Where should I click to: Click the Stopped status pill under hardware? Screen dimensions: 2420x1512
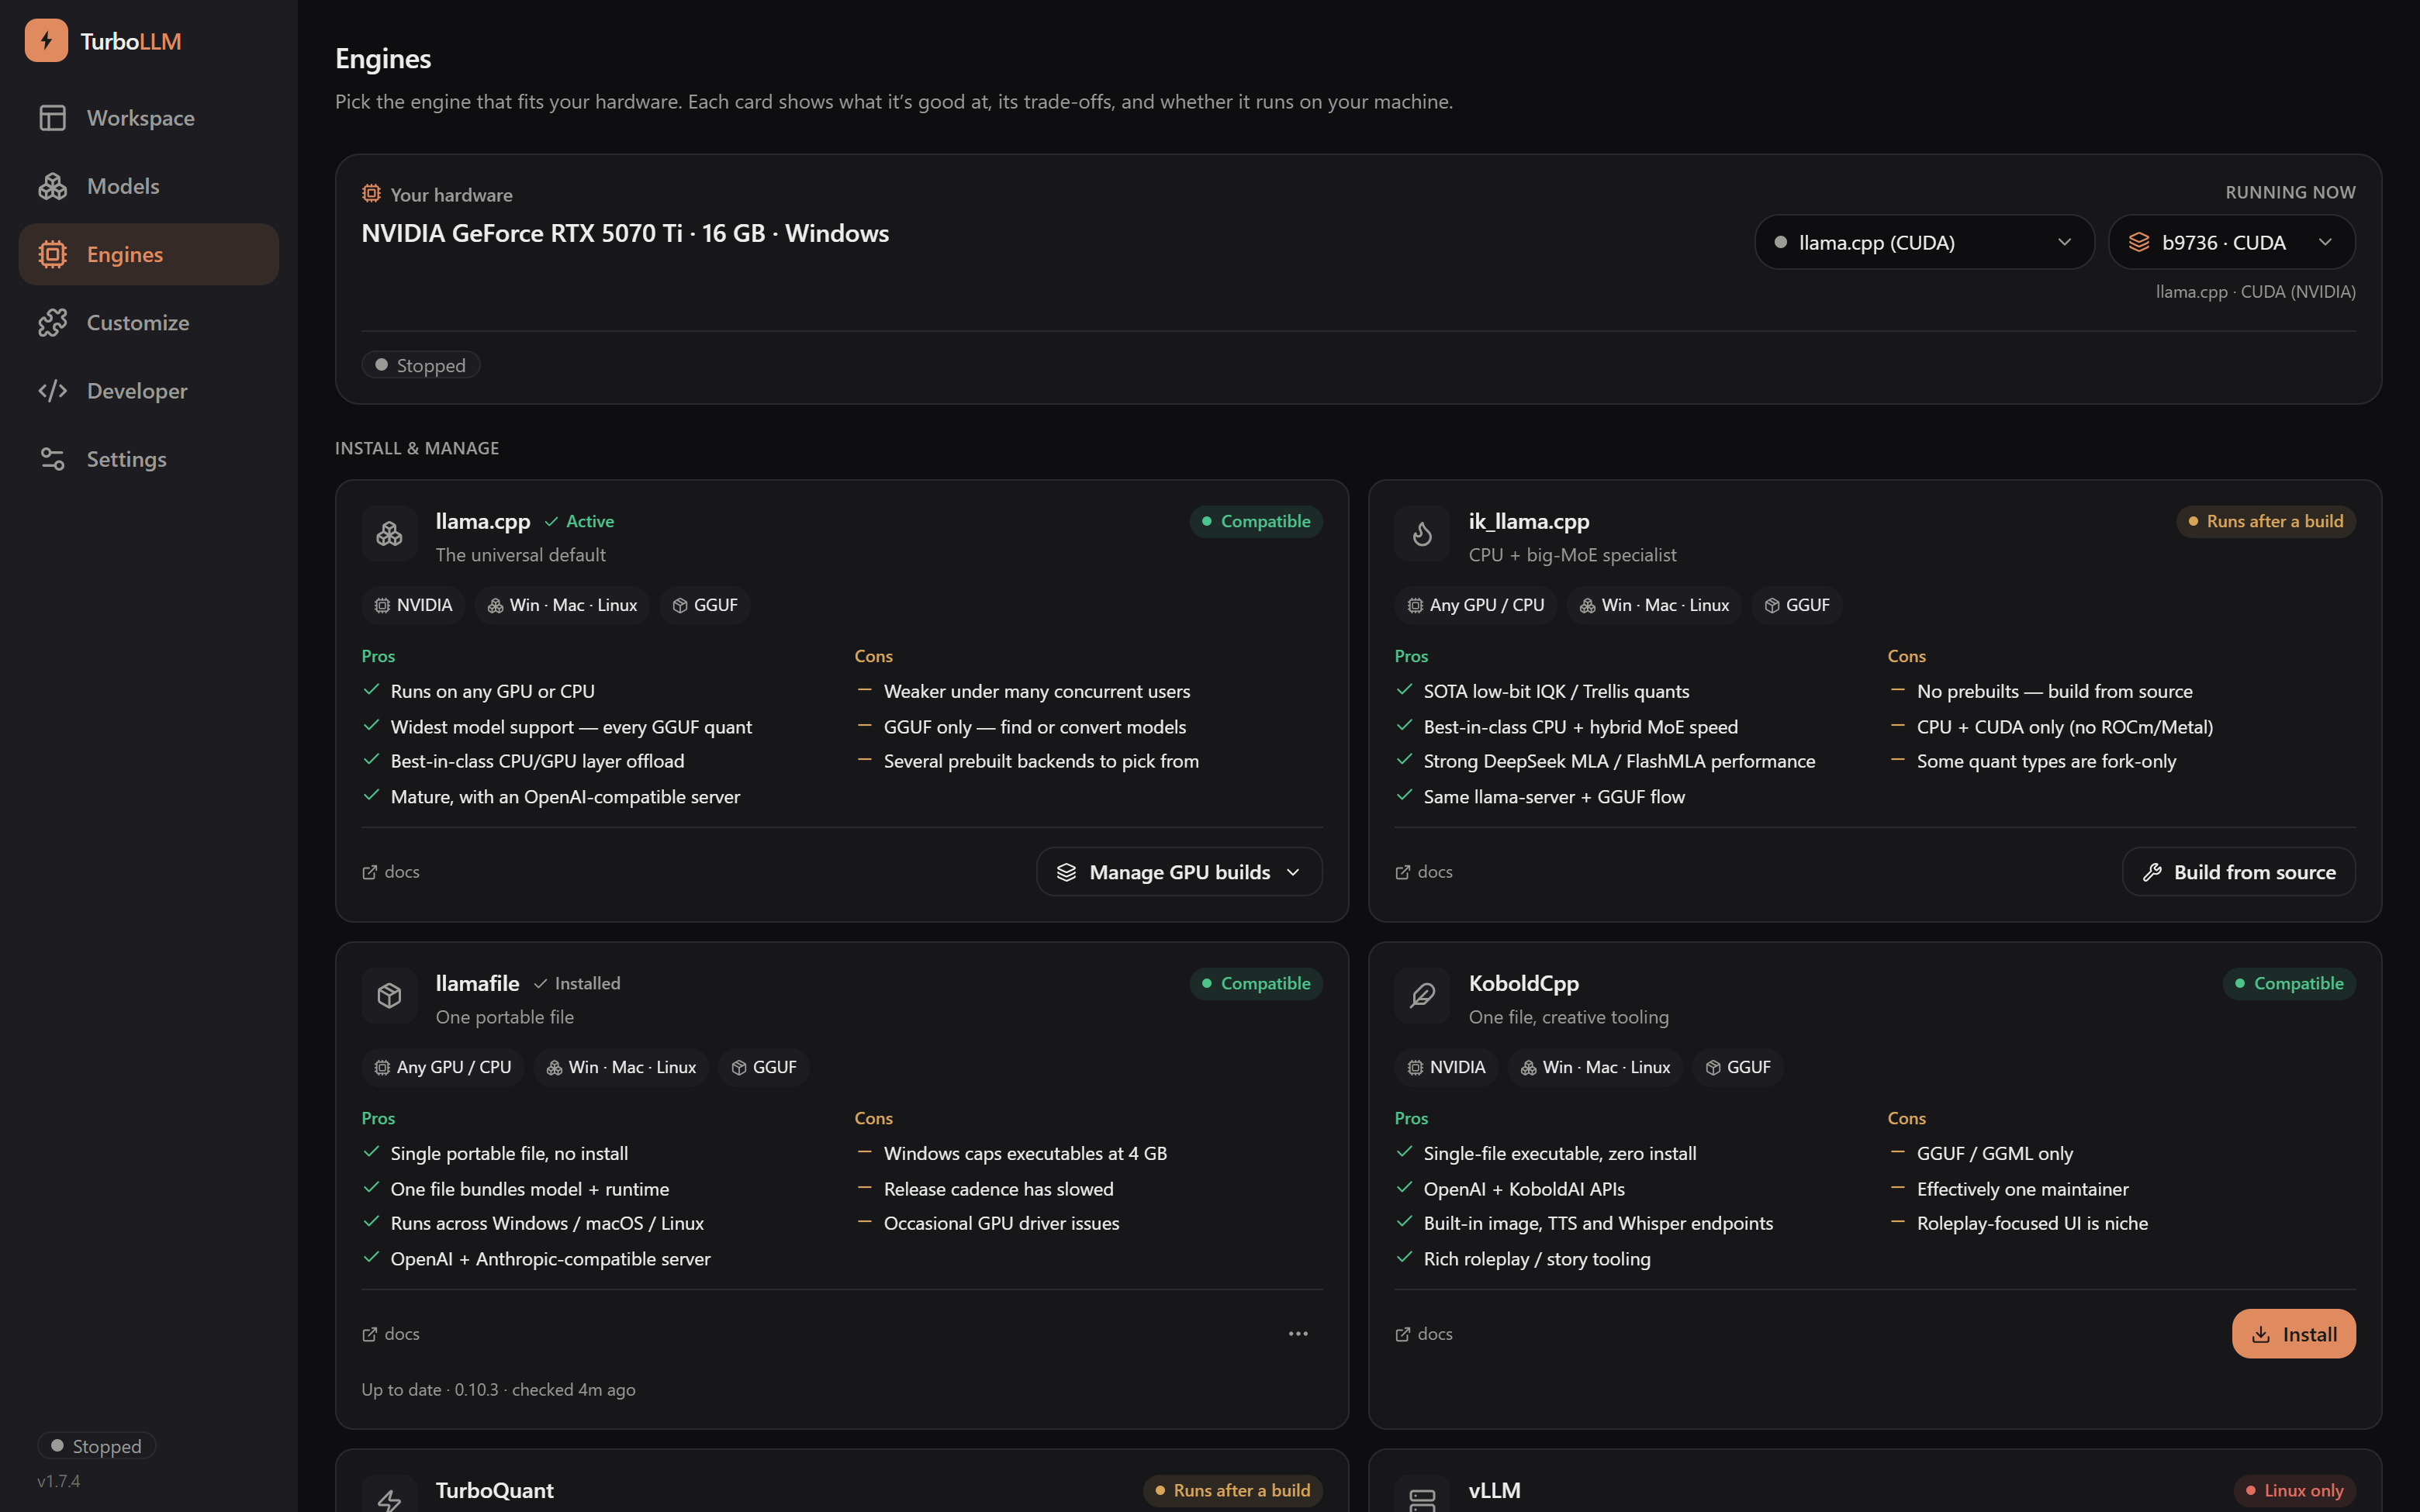tap(421, 365)
